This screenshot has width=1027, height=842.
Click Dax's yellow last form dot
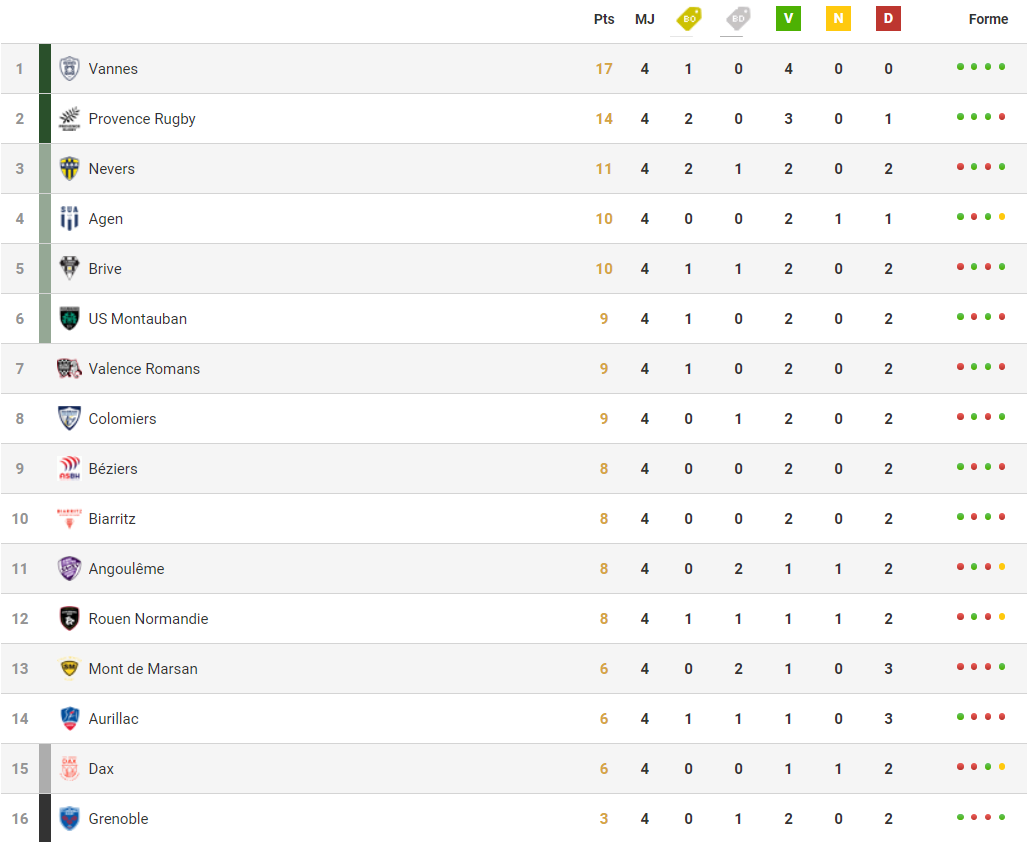(x=1002, y=767)
